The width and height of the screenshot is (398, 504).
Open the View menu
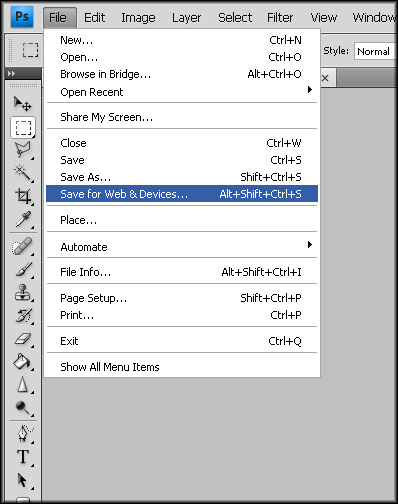324,18
